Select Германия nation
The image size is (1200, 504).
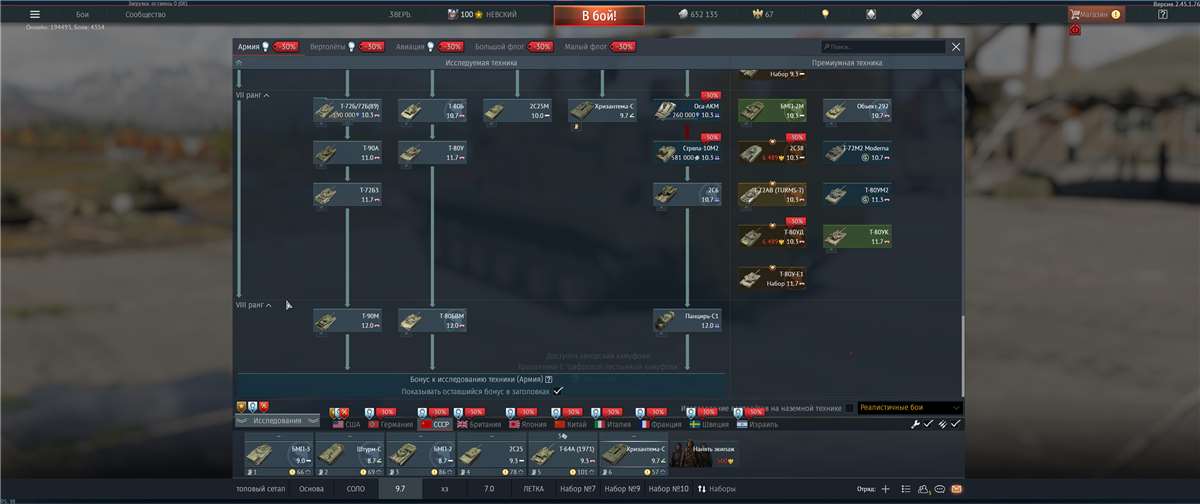pos(389,424)
